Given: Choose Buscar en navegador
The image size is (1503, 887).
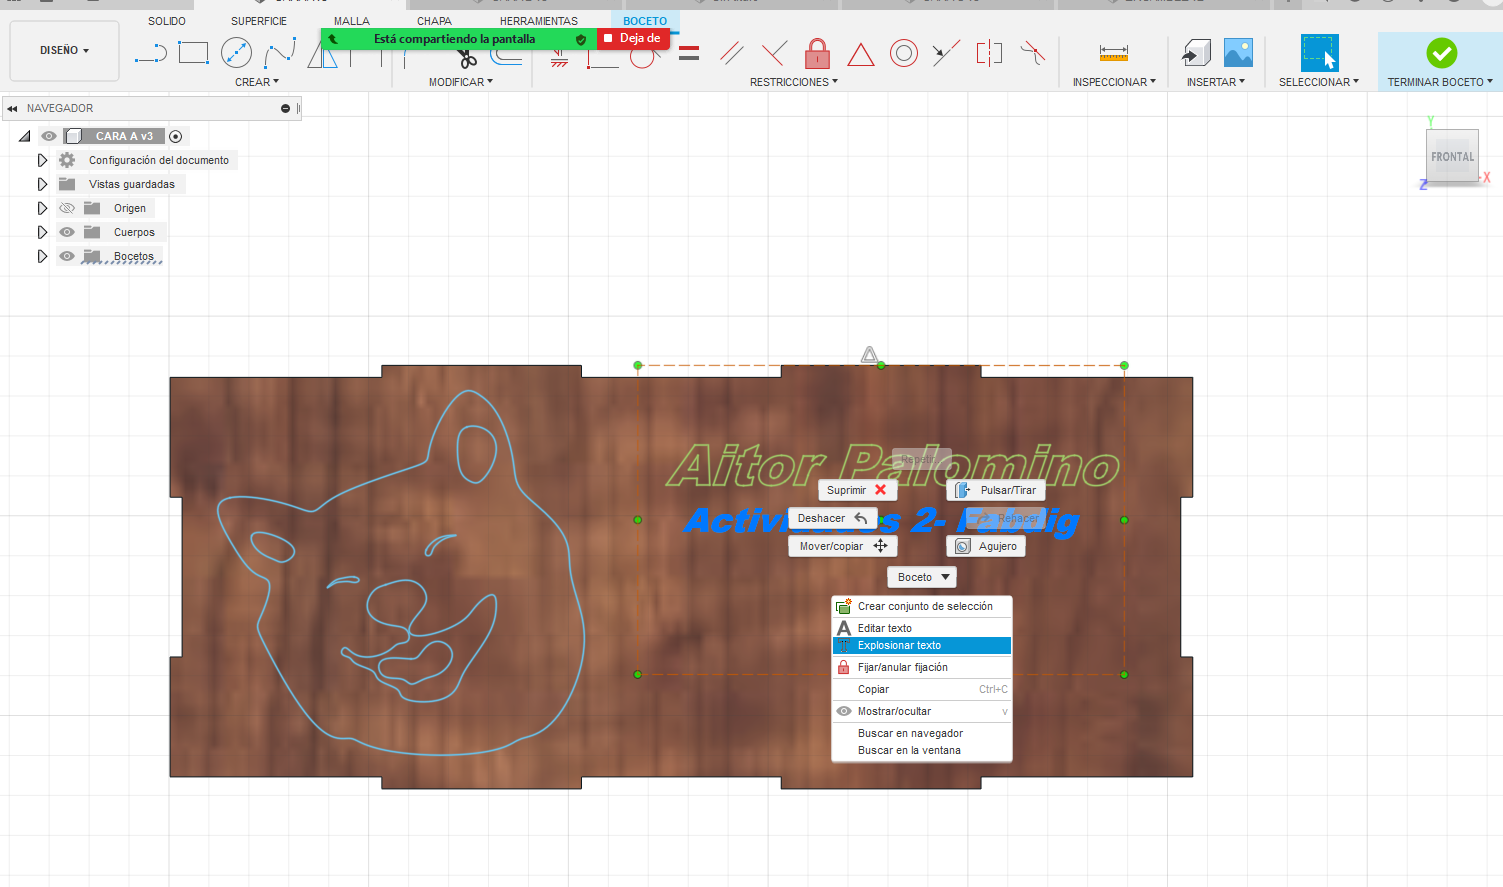Looking at the screenshot, I should [922, 733].
